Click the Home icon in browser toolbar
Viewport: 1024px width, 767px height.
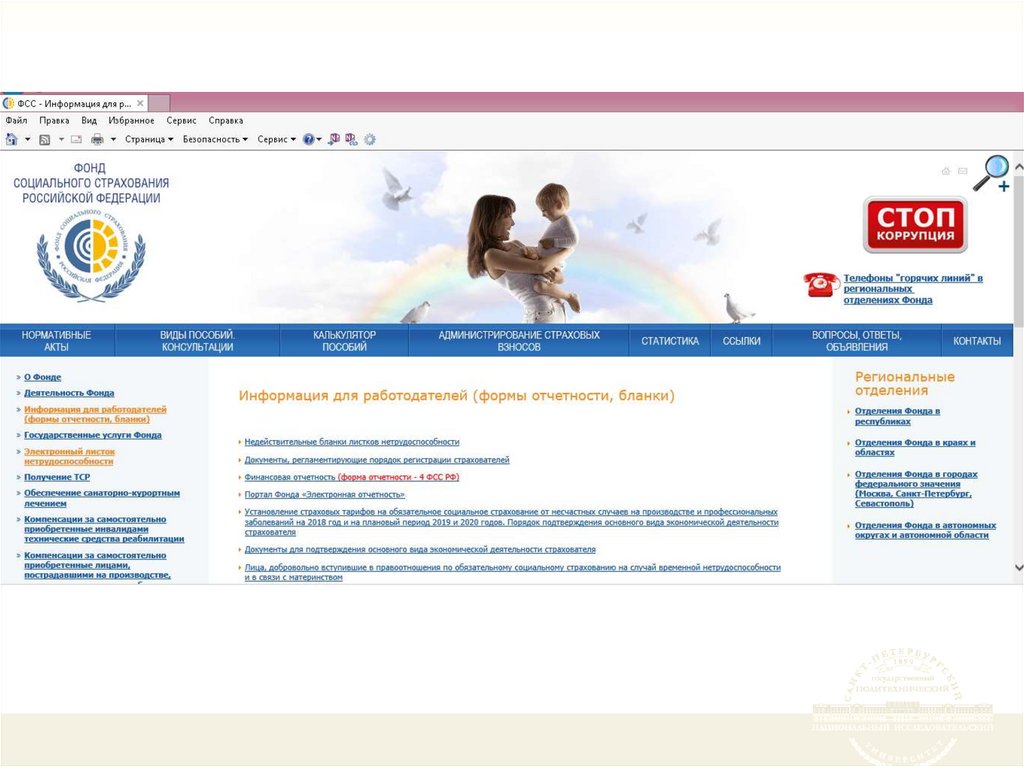coord(11,140)
